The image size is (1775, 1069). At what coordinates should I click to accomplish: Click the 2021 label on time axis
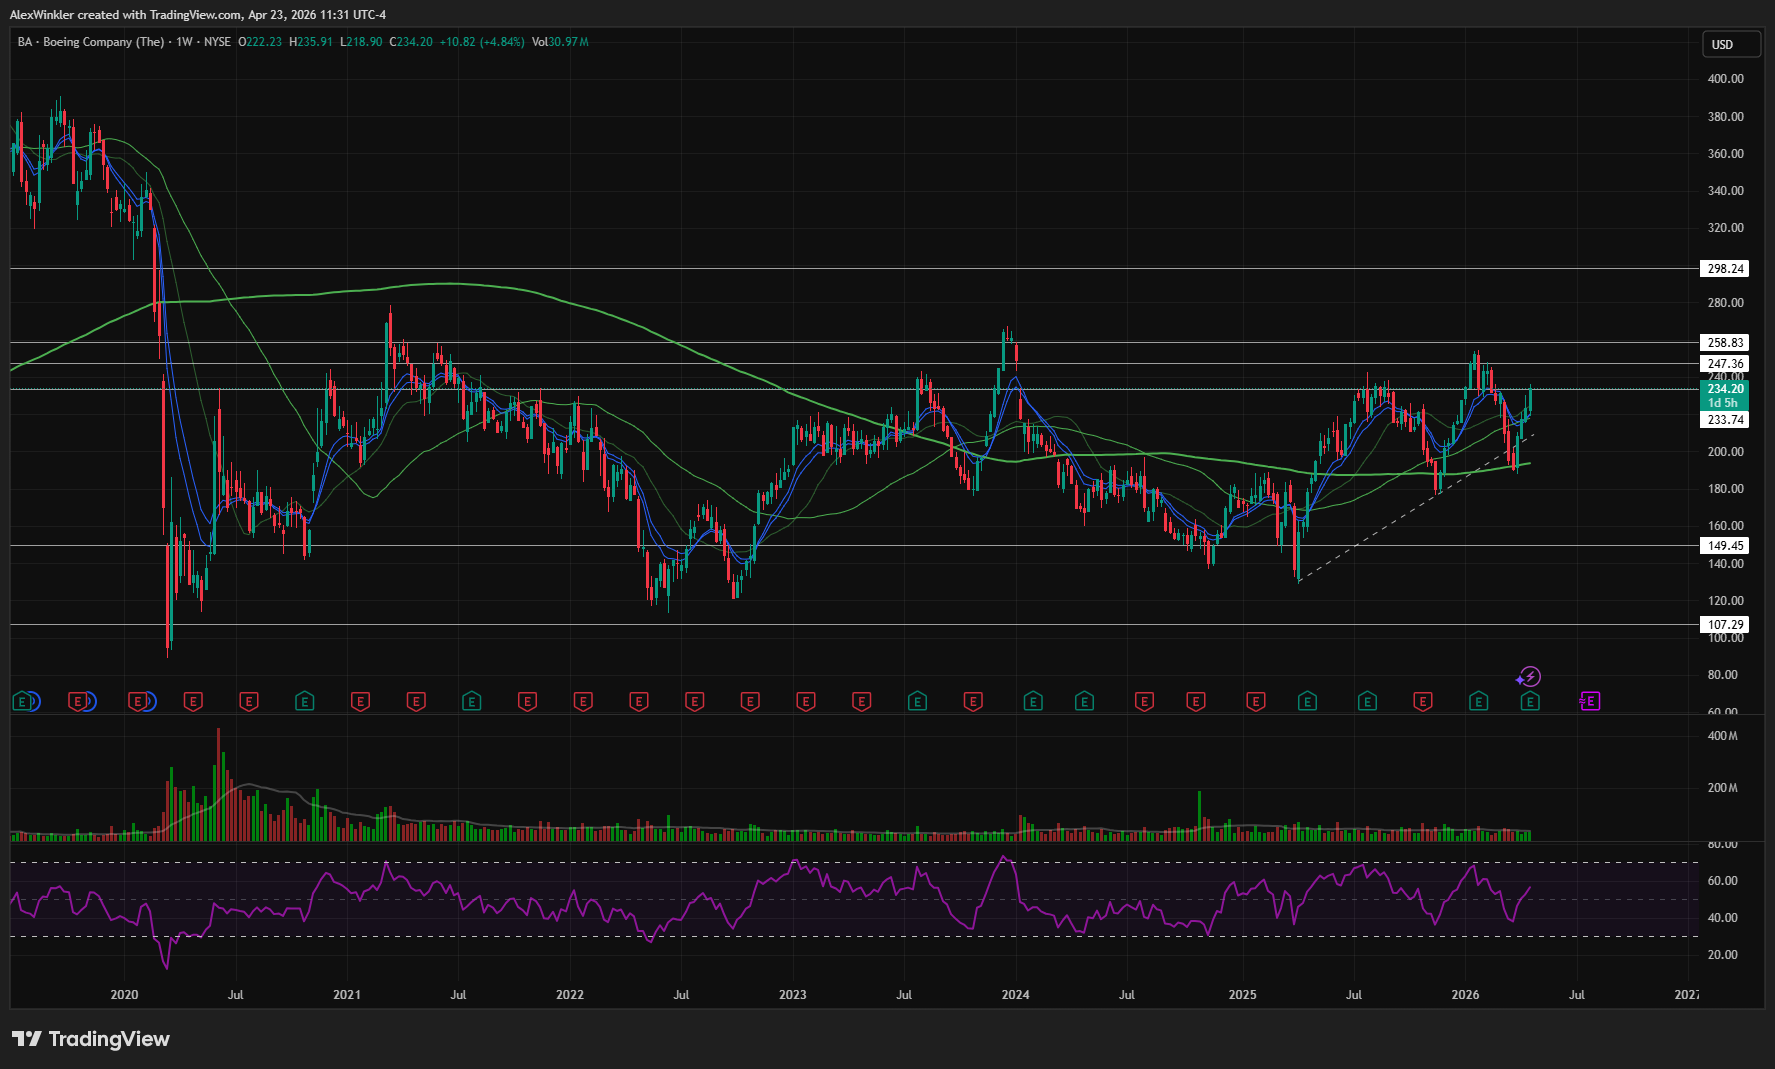pyautogui.click(x=347, y=995)
